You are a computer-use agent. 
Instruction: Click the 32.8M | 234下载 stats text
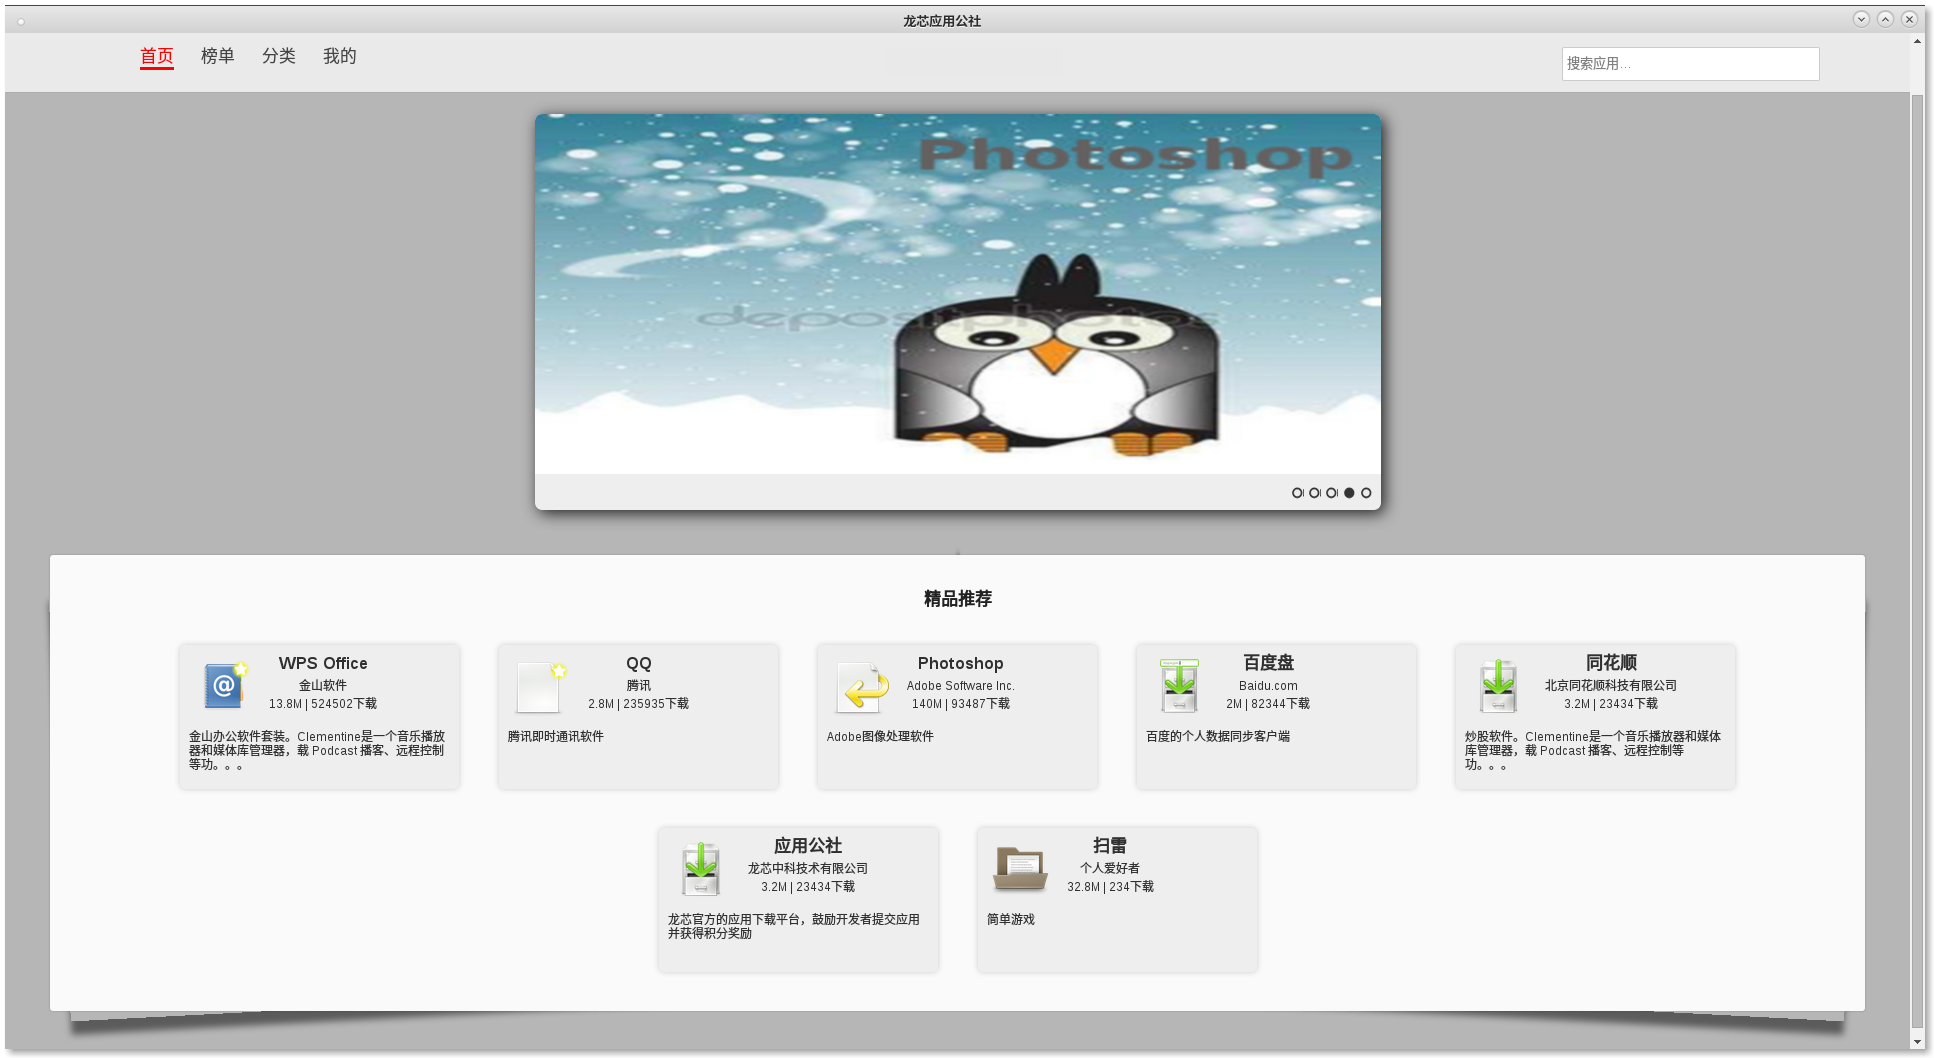(1110, 886)
